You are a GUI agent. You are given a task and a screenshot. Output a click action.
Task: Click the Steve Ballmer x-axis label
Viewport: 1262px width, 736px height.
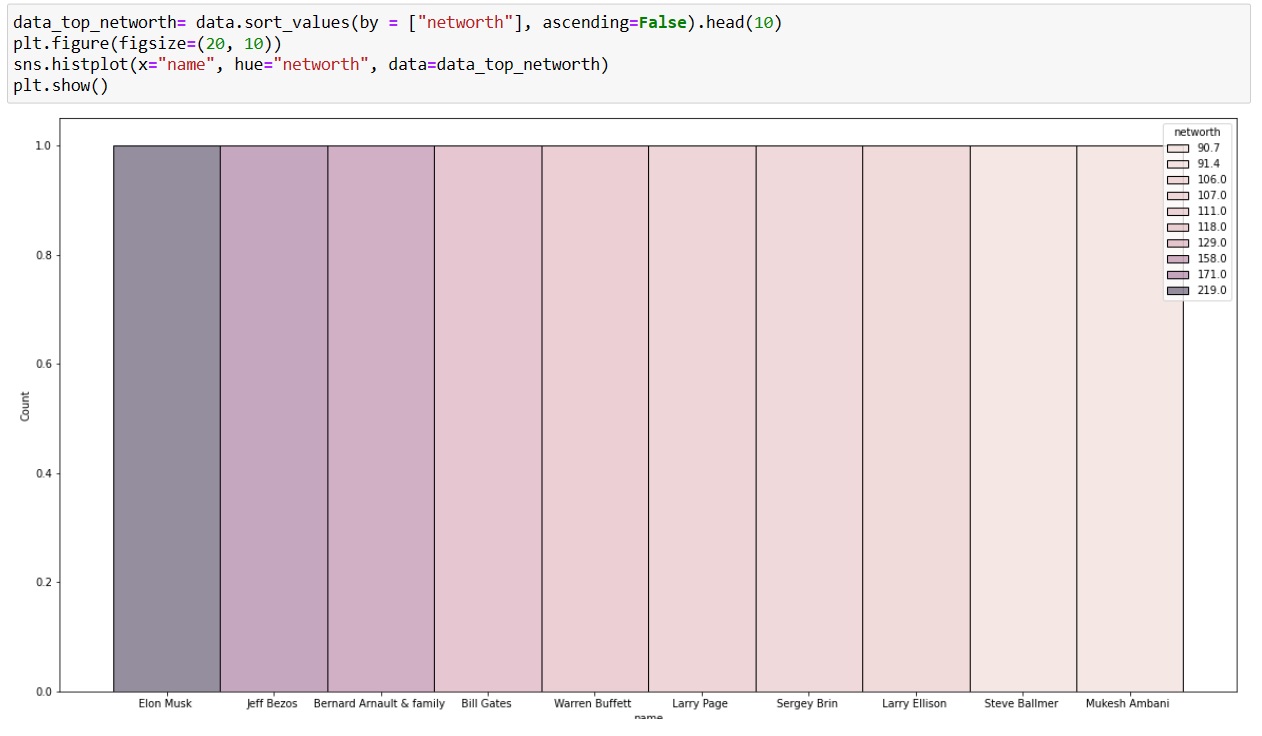[x=1021, y=704]
